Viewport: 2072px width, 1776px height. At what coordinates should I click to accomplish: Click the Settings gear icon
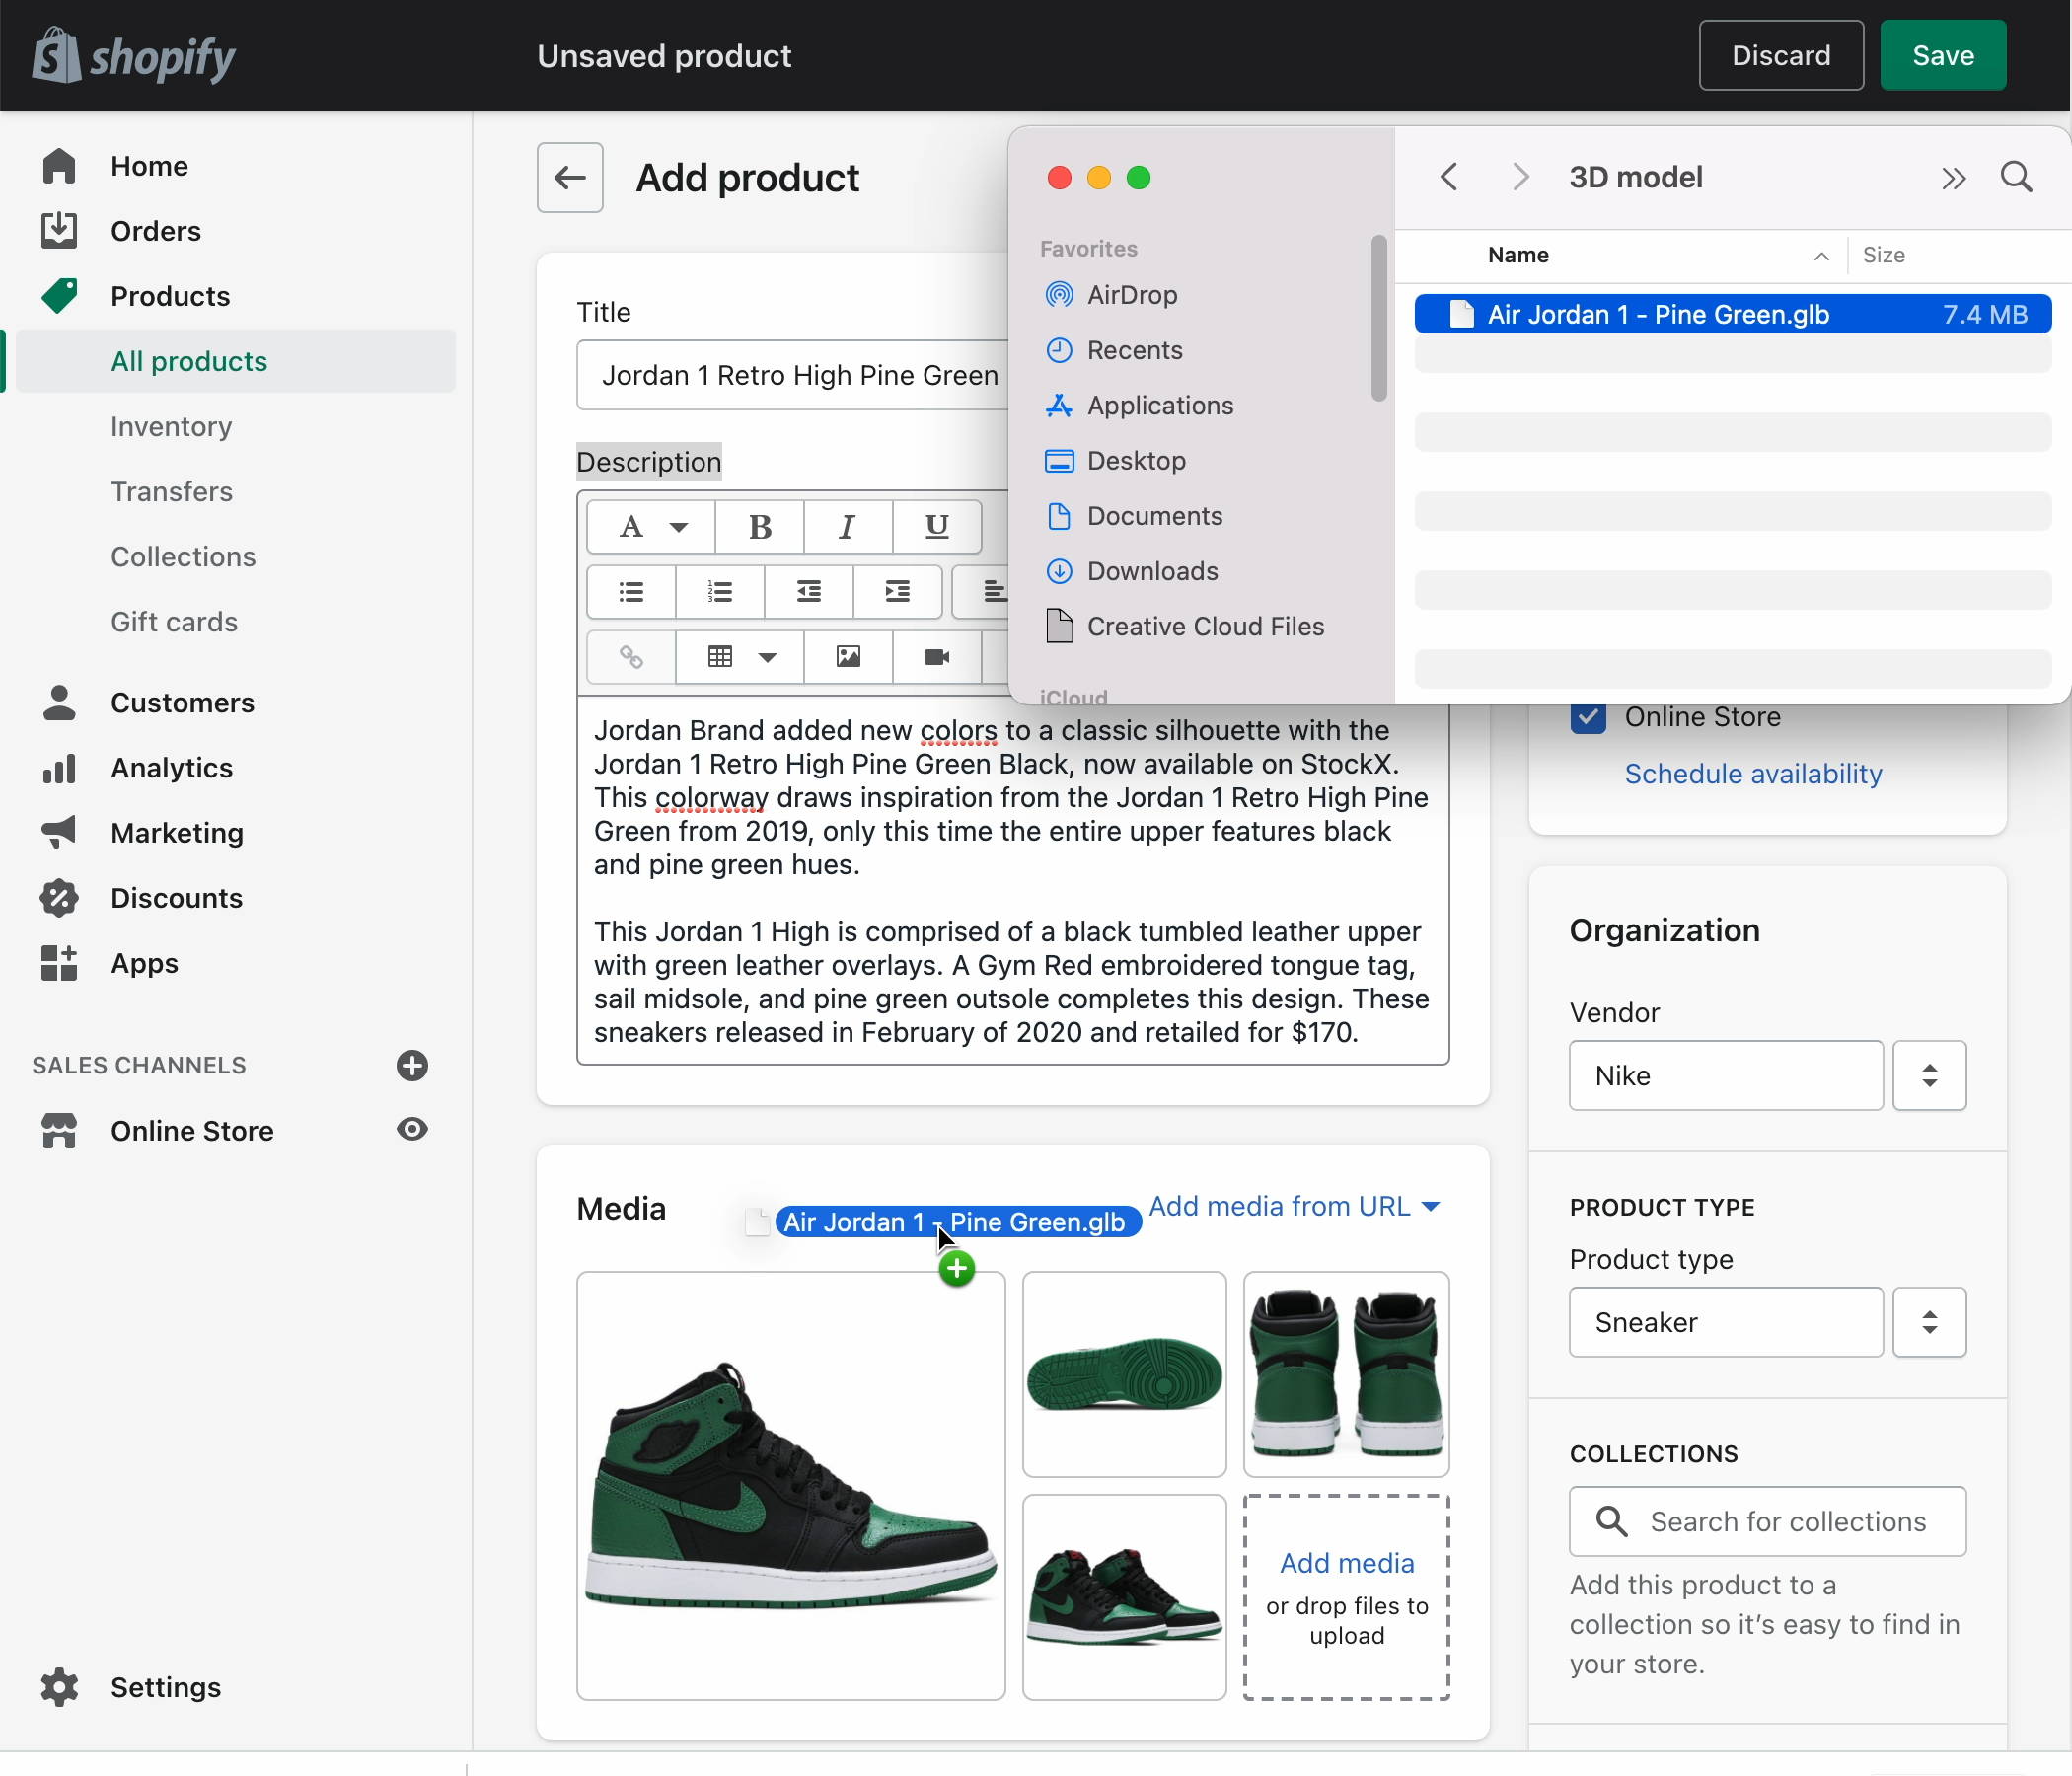(x=59, y=1687)
